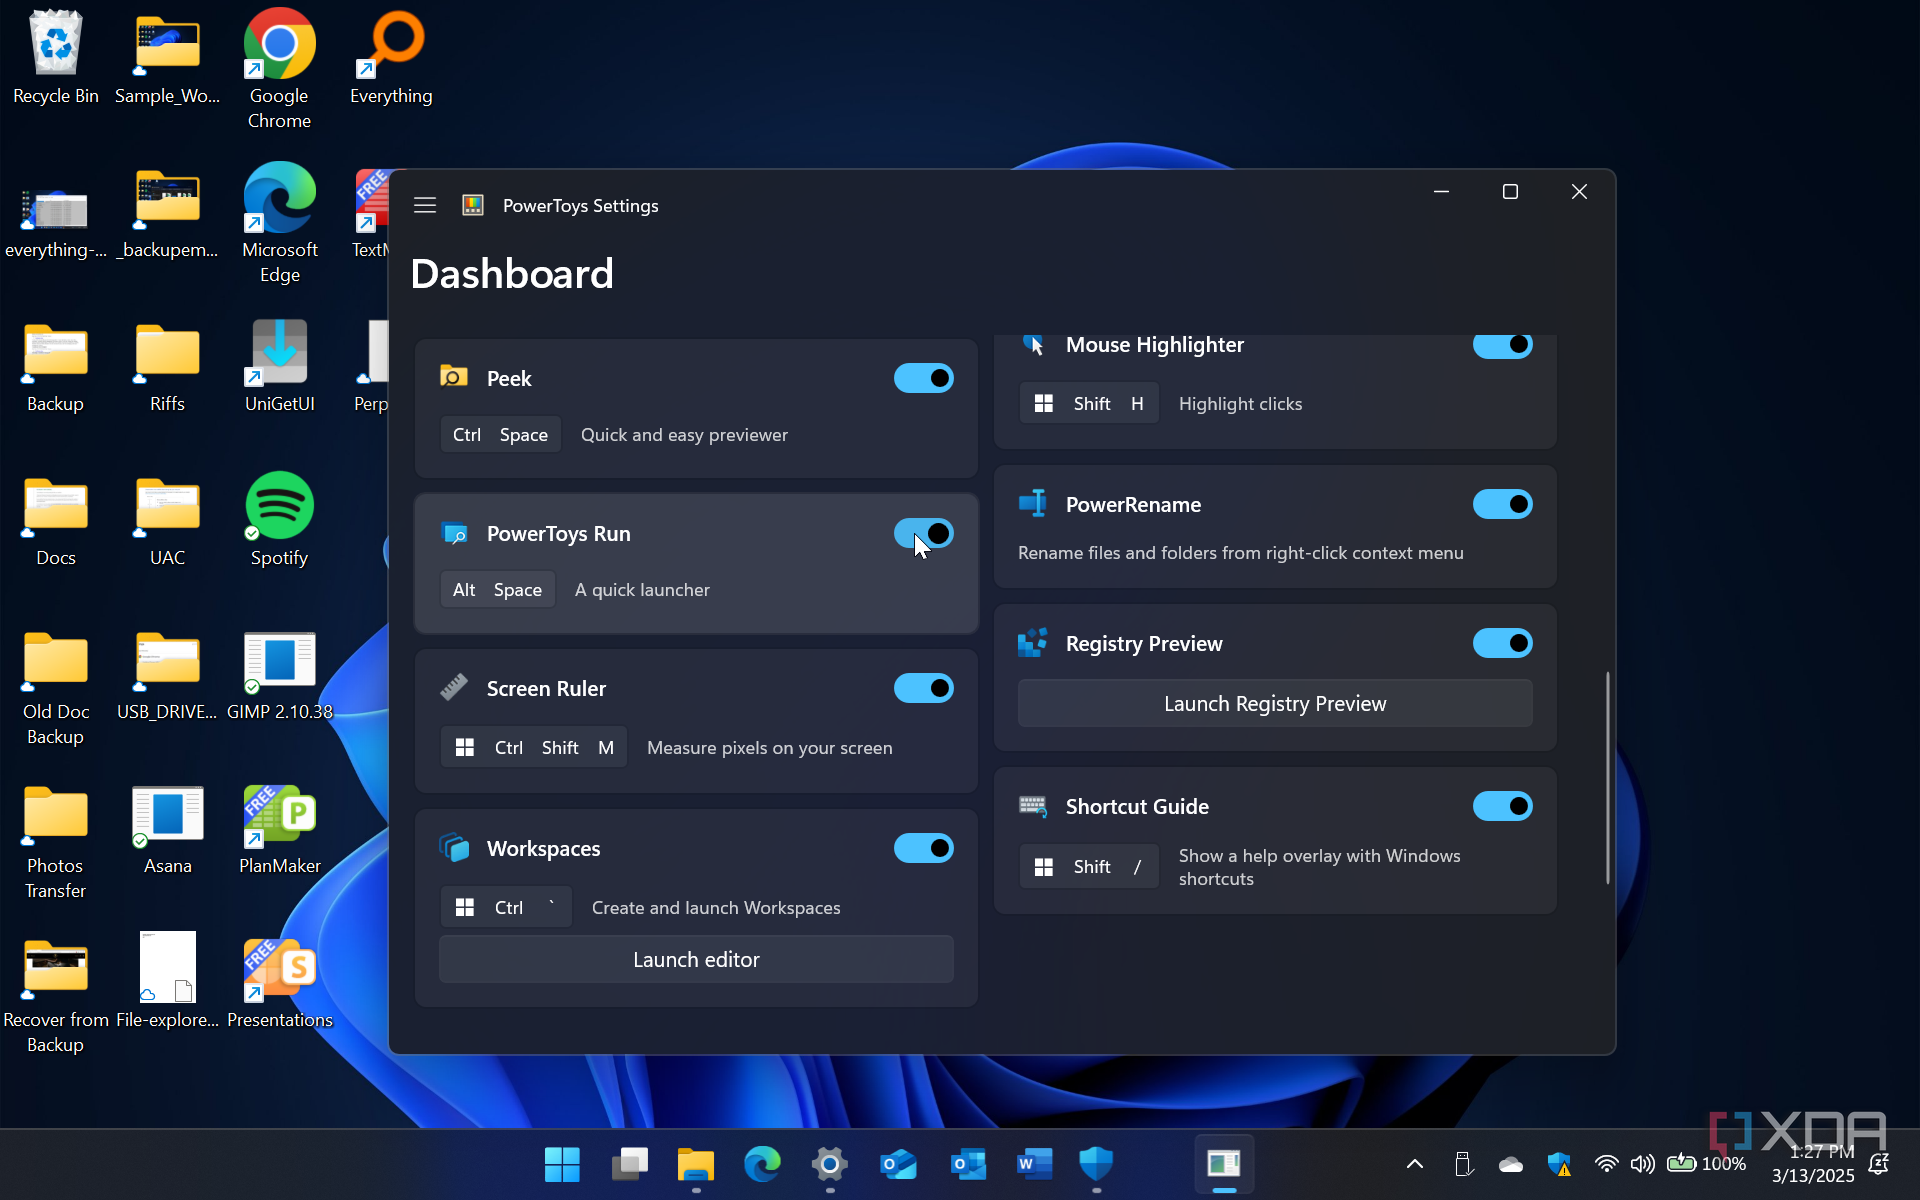Show hidden icons in the system tray
This screenshot has width=1920, height=1200.
tap(1415, 1164)
